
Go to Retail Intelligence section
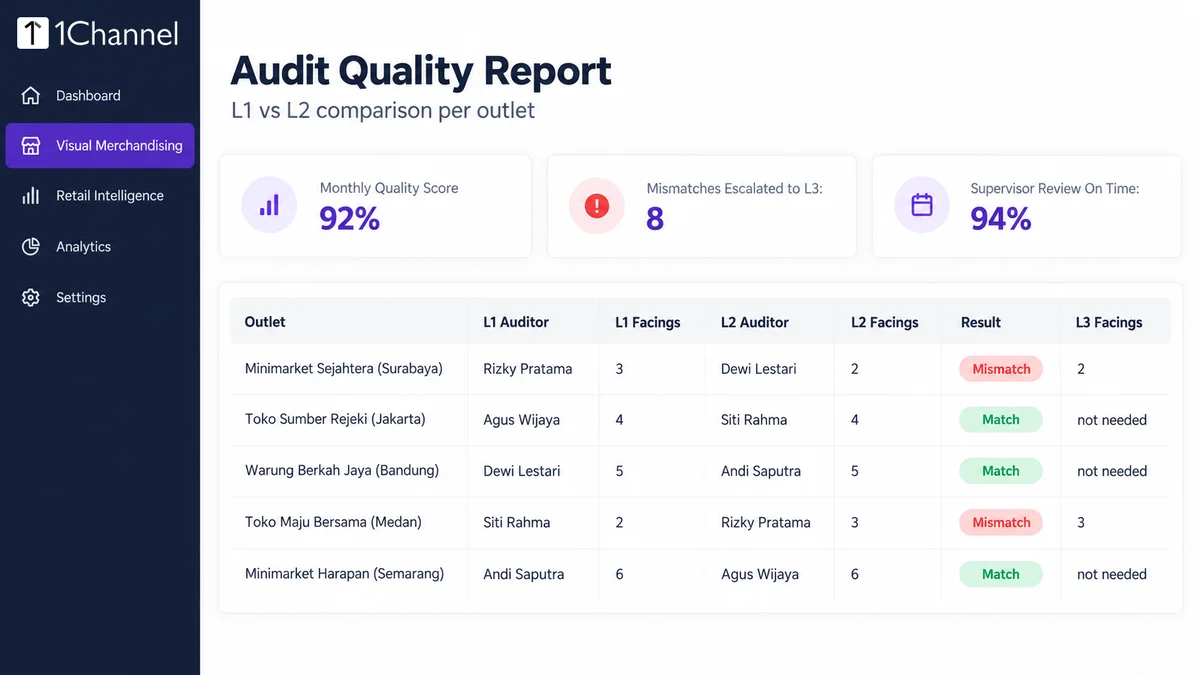pyautogui.click(x=100, y=196)
